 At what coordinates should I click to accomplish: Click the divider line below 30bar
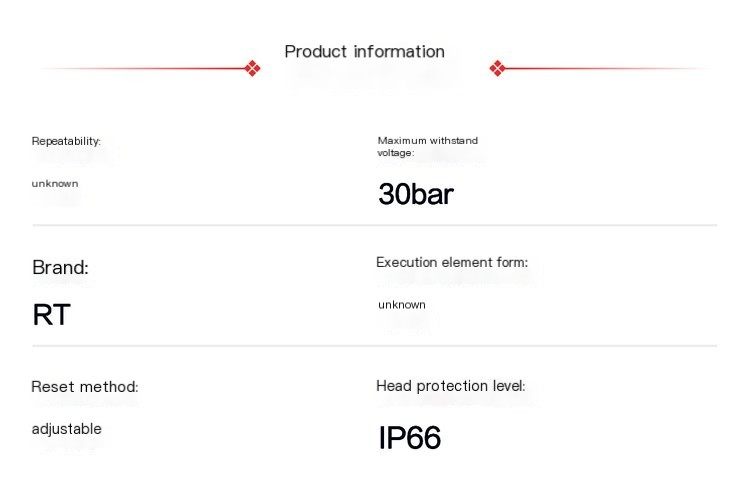(x=375, y=225)
